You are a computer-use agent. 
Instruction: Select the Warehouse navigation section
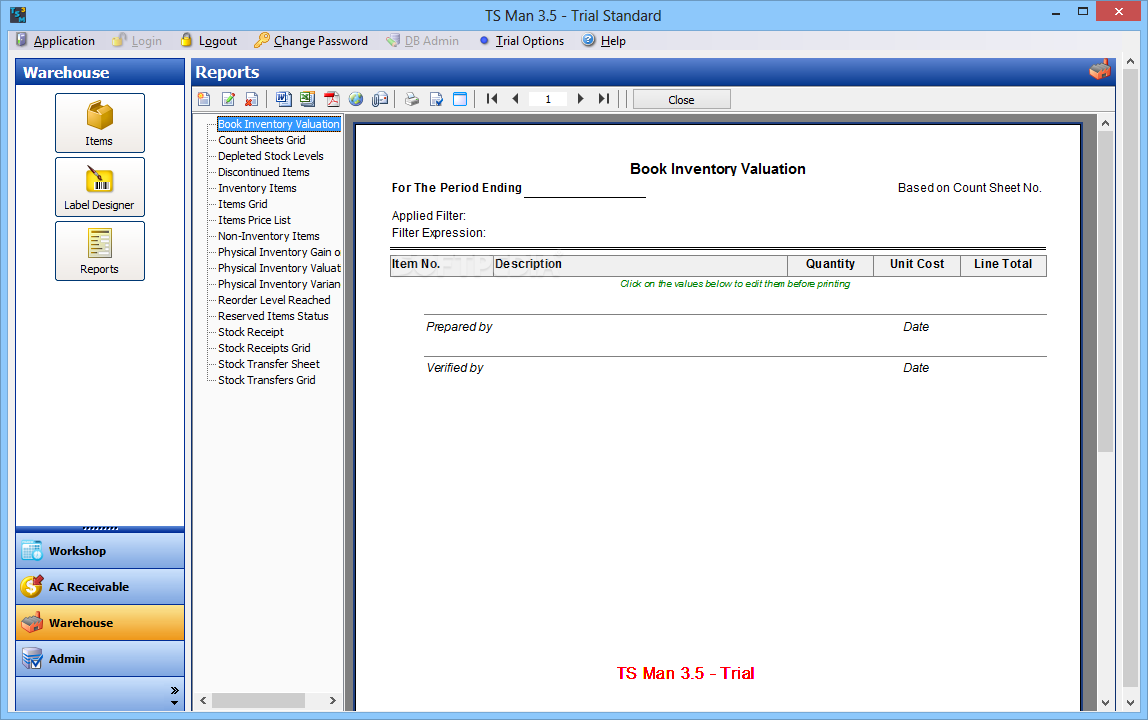100,623
